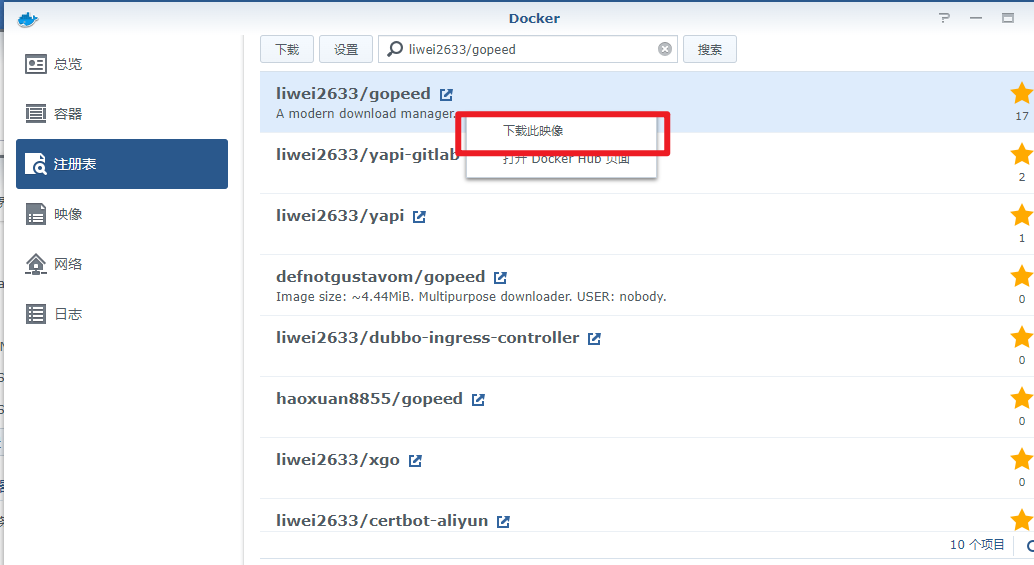This screenshot has height=565, width=1034.
Task: Click the 'Image size: ~4.44MiB' description text
Action: click(x=471, y=297)
